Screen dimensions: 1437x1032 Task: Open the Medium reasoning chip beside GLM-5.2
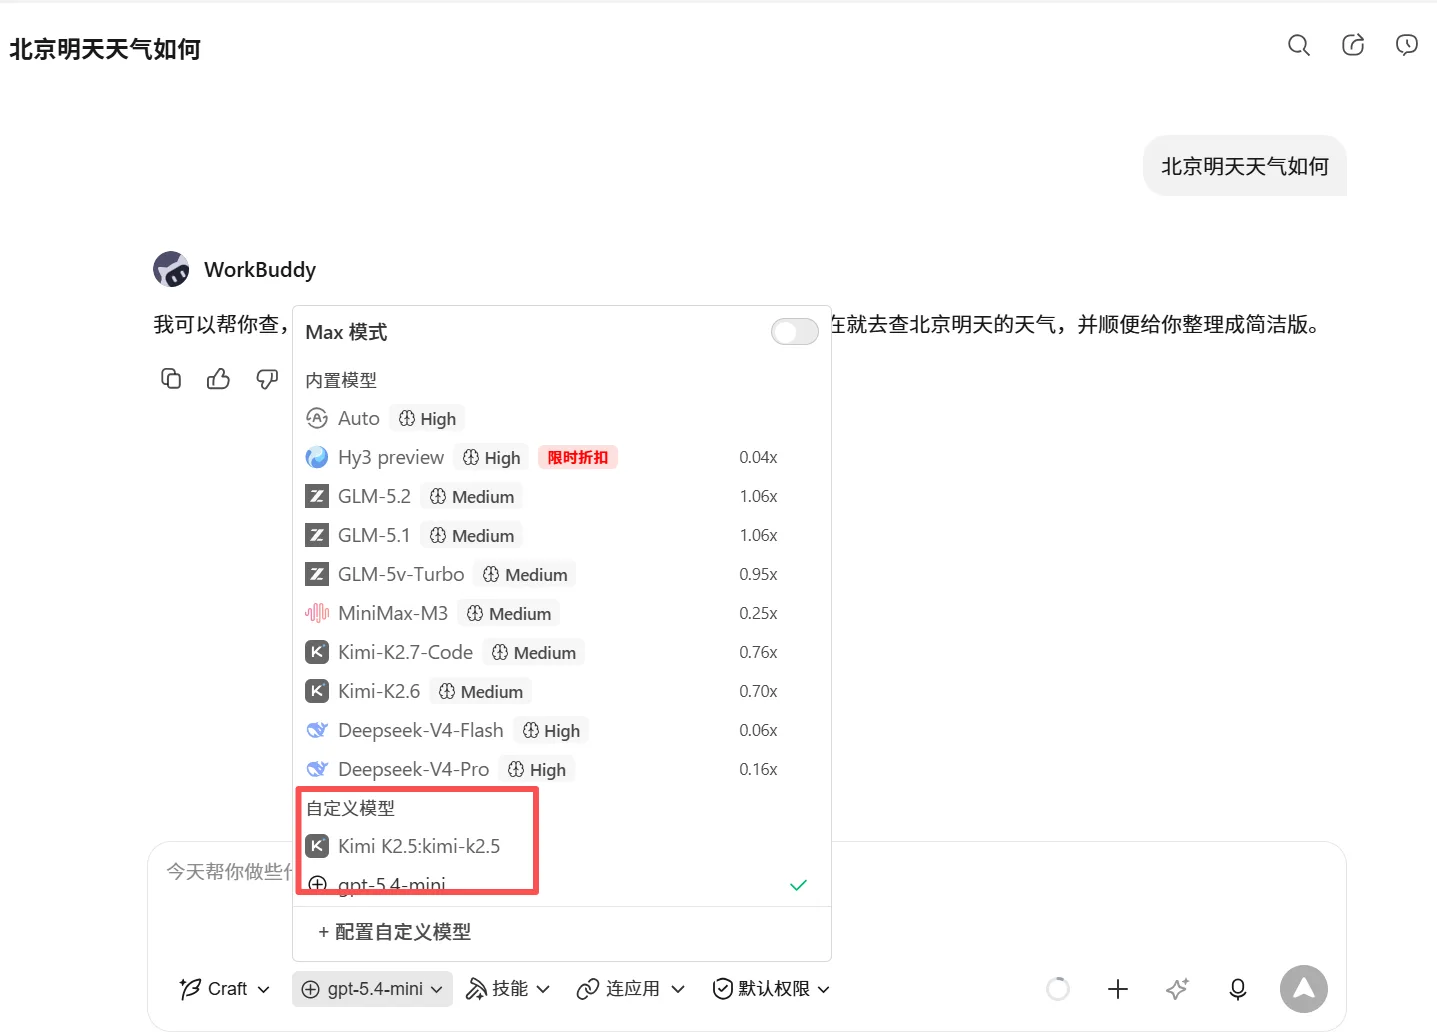pos(472,496)
